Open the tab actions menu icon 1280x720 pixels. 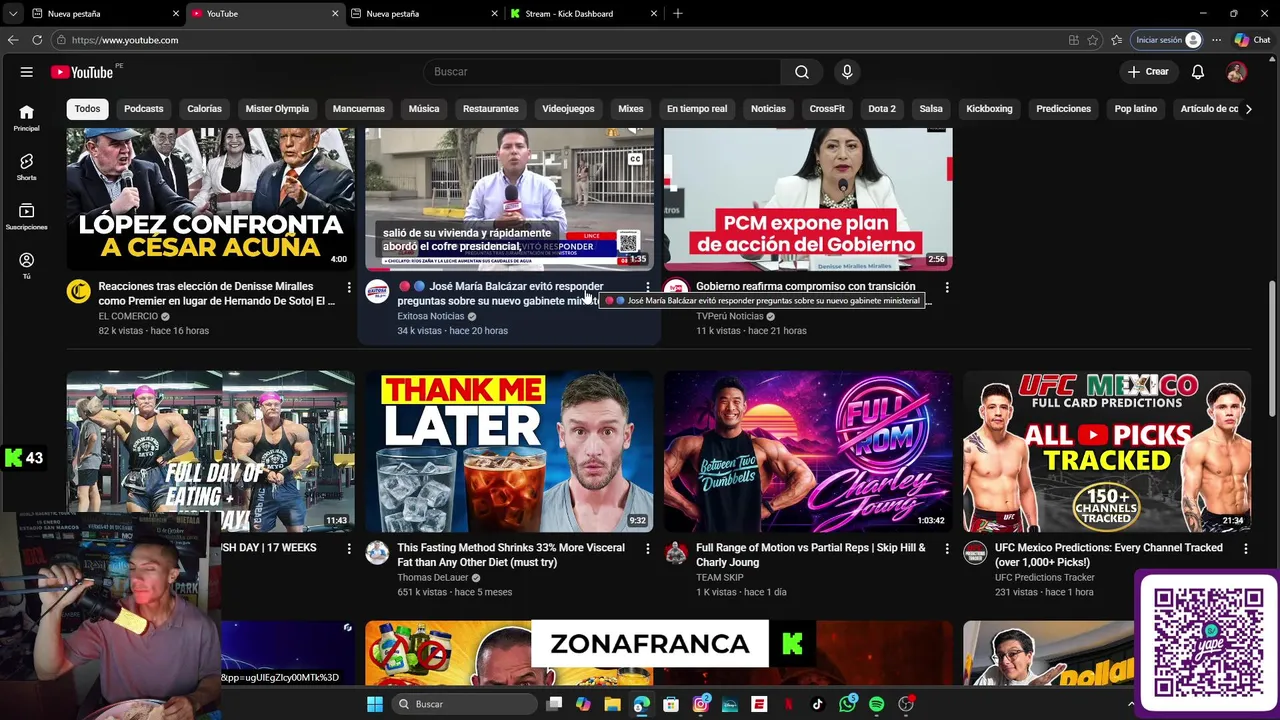[x=11, y=13]
